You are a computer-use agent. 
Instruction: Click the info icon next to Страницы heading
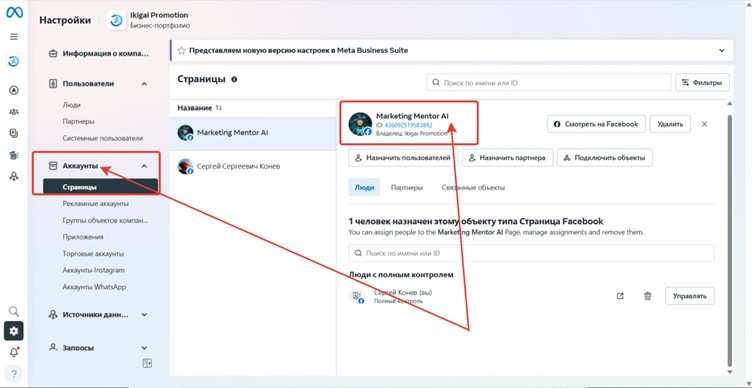pos(234,79)
